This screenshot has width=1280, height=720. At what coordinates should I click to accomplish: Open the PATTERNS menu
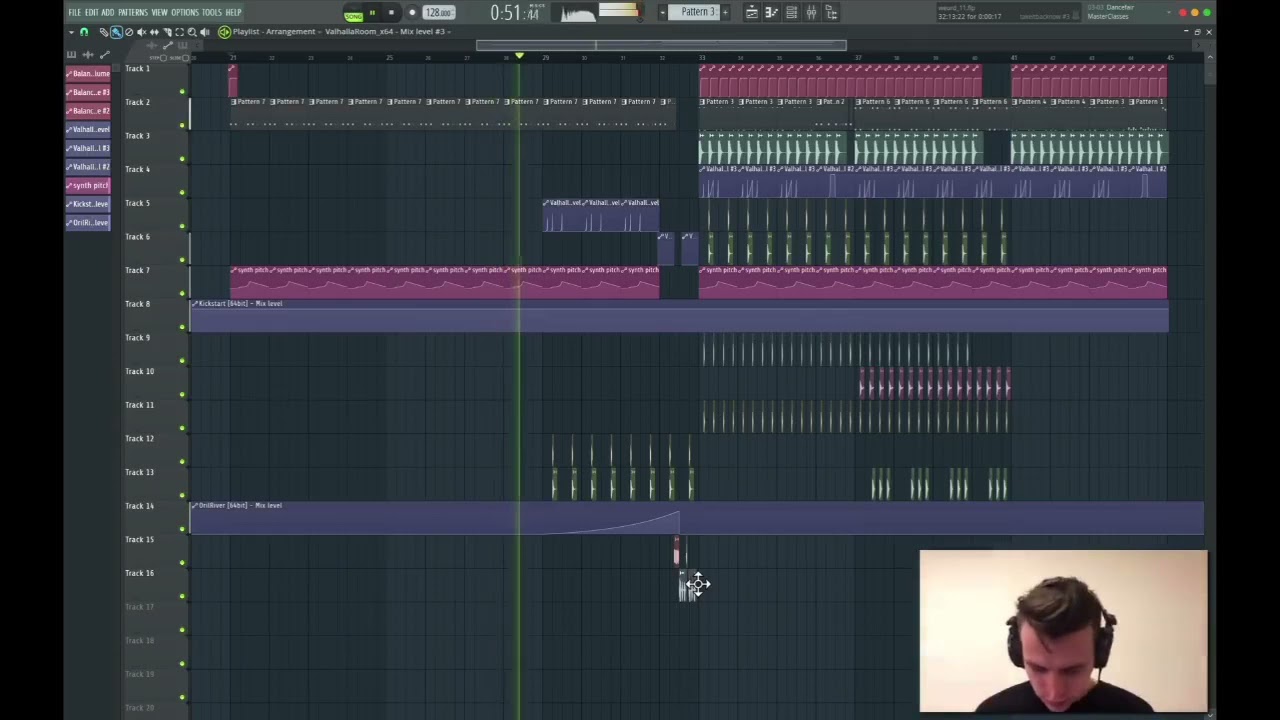pyautogui.click(x=133, y=12)
